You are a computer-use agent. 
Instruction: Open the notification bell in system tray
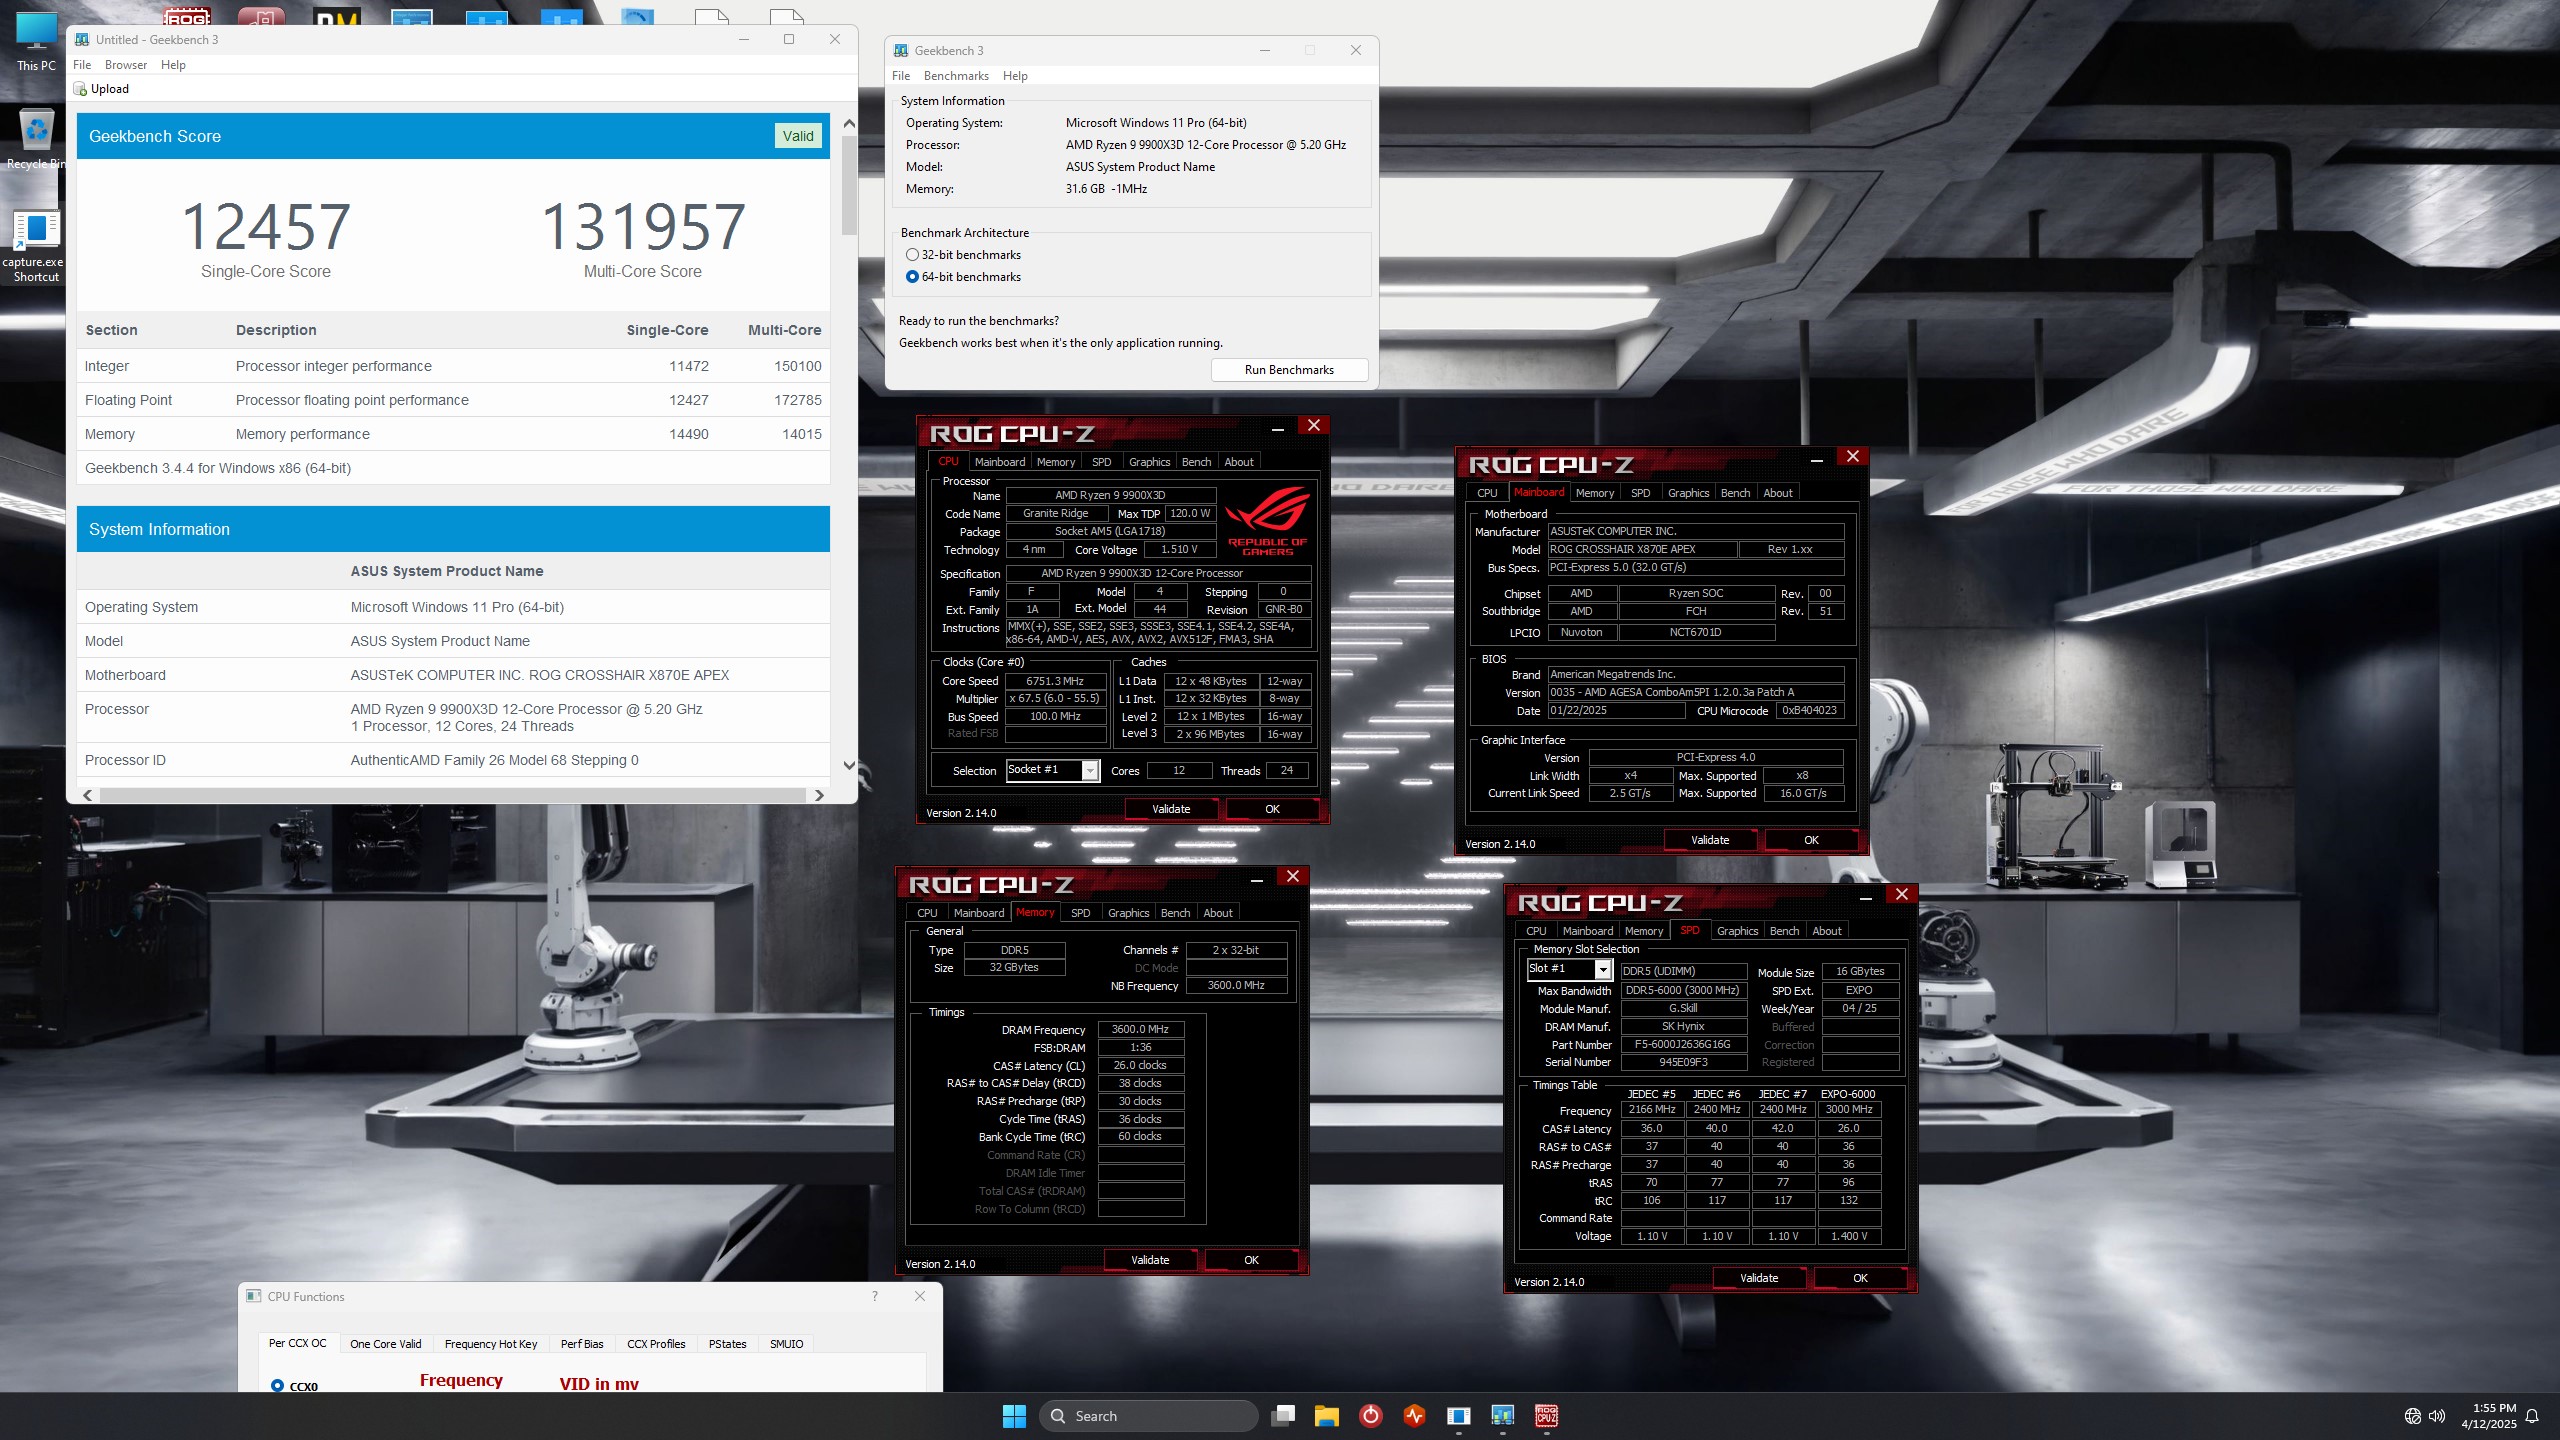point(2533,1416)
